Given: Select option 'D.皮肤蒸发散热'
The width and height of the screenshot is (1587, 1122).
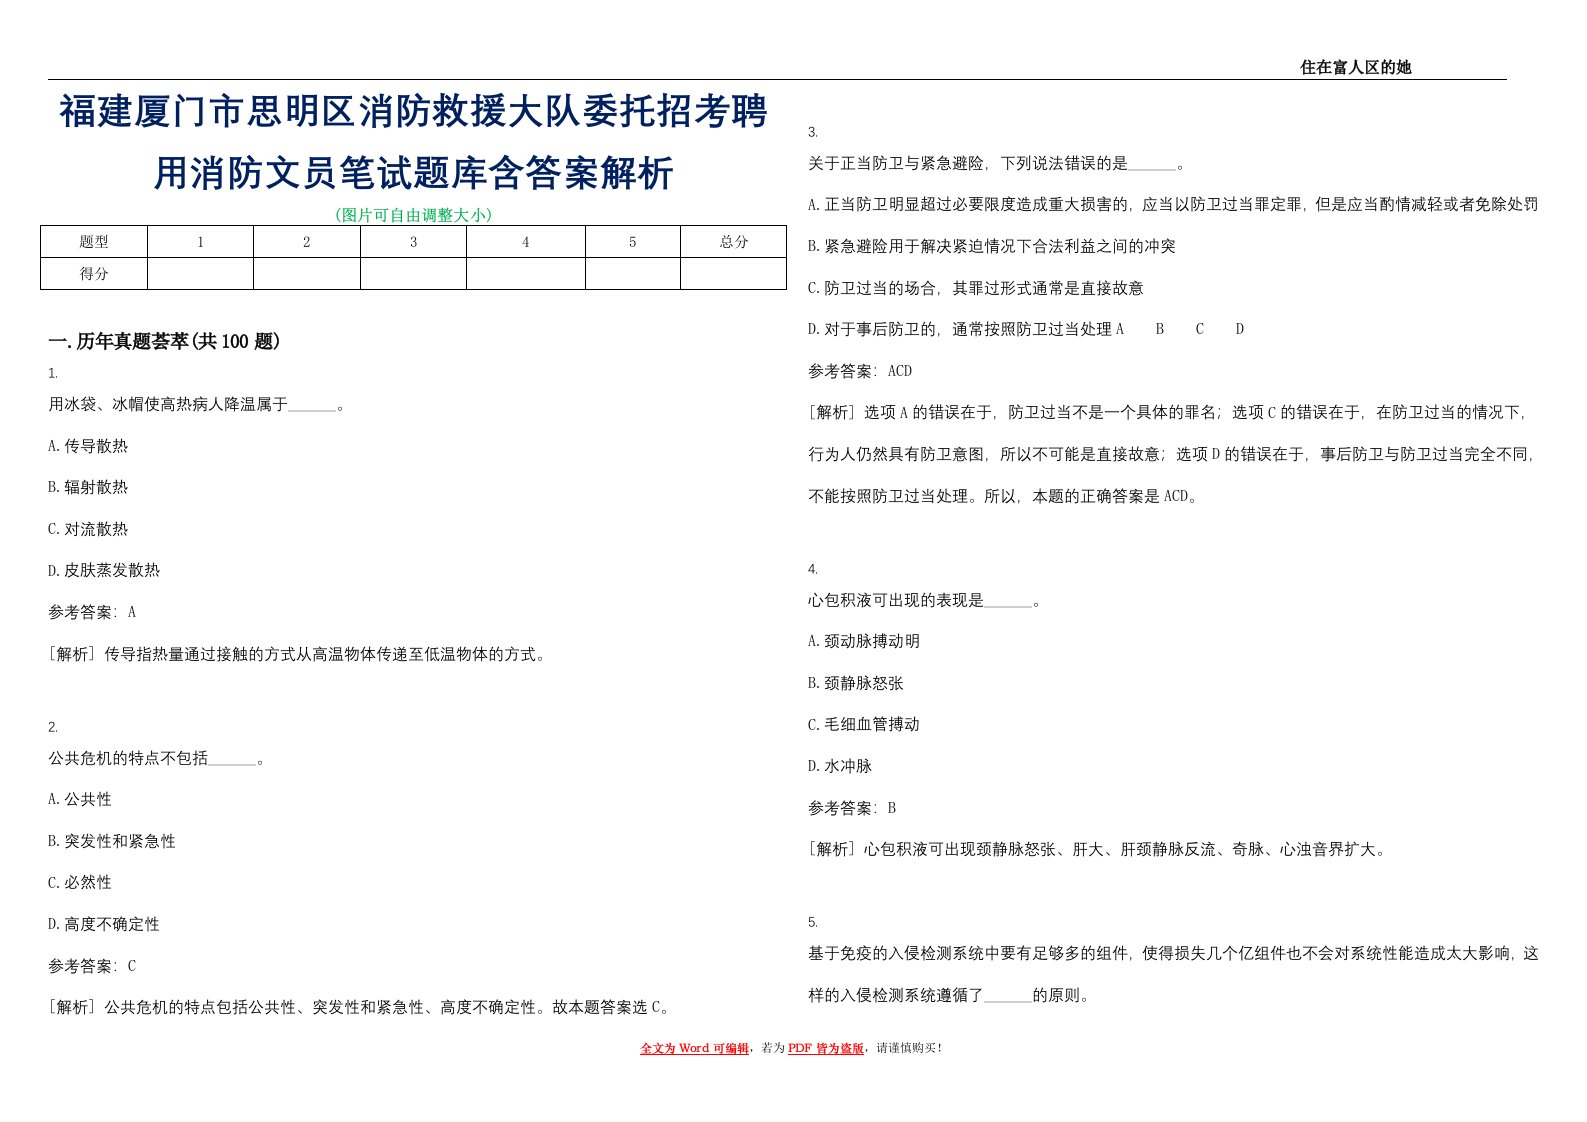Looking at the screenshot, I should point(104,570).
